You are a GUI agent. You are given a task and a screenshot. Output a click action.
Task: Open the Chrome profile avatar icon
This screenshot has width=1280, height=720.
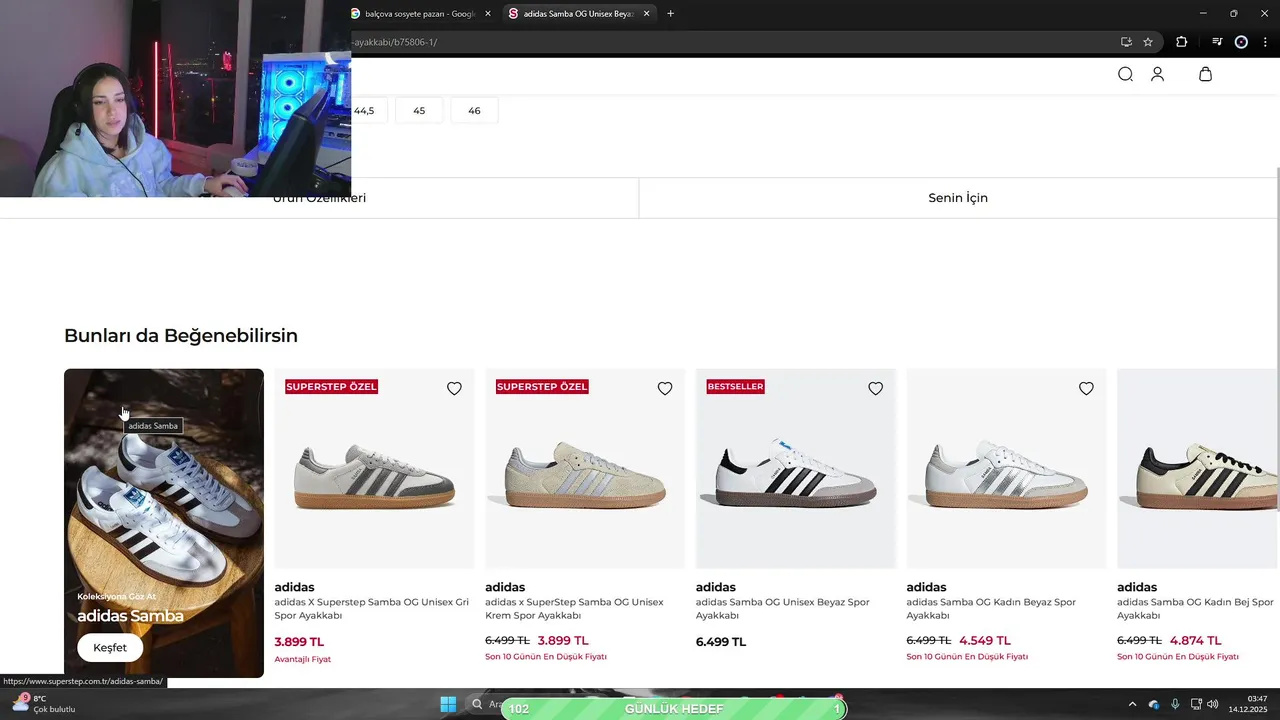tap(1241, 42)
